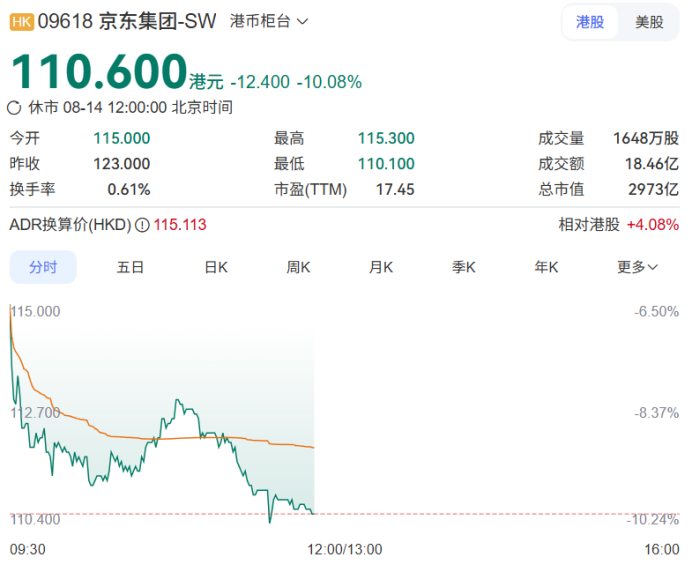Image resolution: width=692 pixels, height=572 pixels.
Task: Click the percentage change -10.08%
Action: (329, 82)
